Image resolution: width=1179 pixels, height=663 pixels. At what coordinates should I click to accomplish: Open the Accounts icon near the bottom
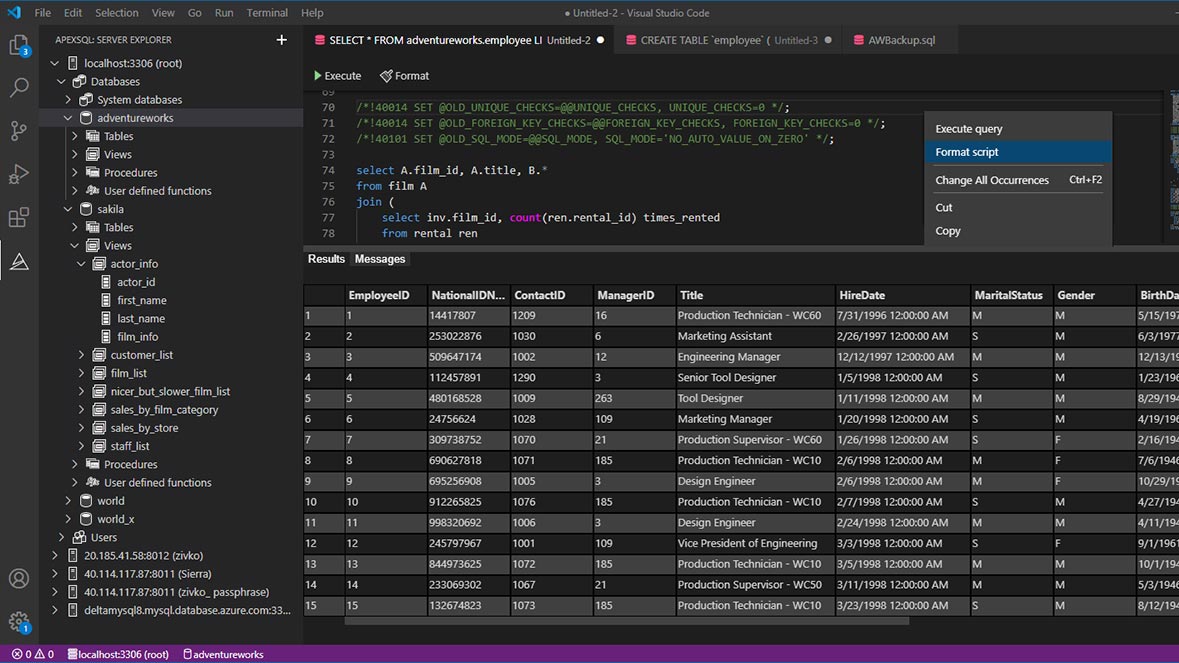pos(20,578)
